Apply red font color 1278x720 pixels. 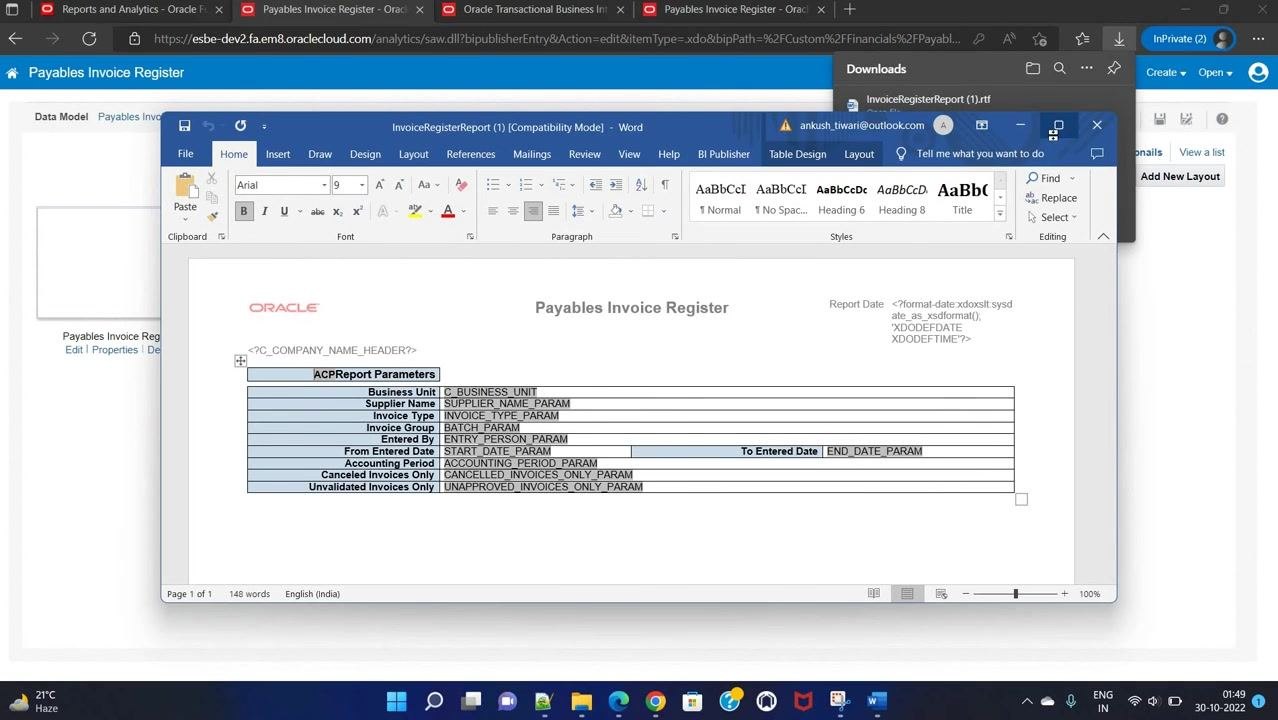click(448, 211)
